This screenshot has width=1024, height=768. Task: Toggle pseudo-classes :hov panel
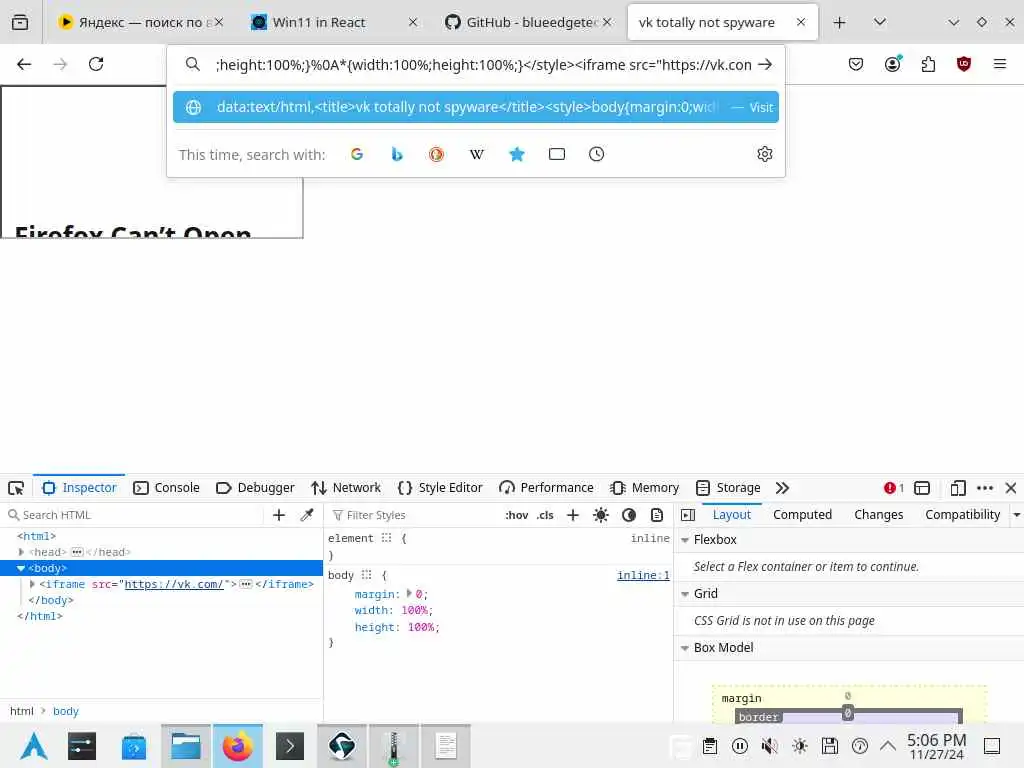(517, 515)
